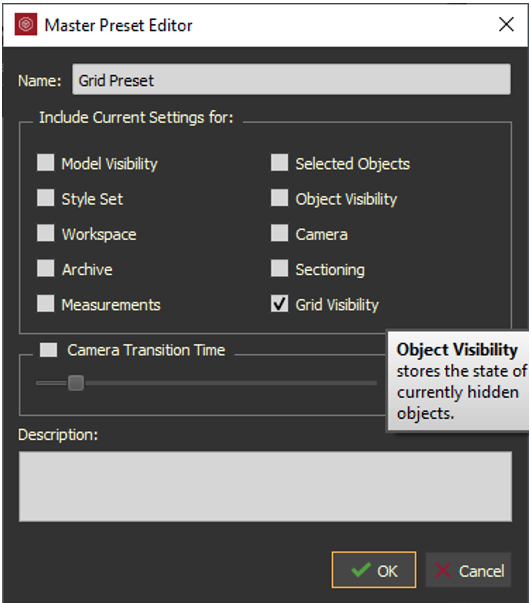Image resolution: width=531 pixels, height=603 pixels.
Task: Toggle the Measurements checkbox
Action: tap(45, 303)
